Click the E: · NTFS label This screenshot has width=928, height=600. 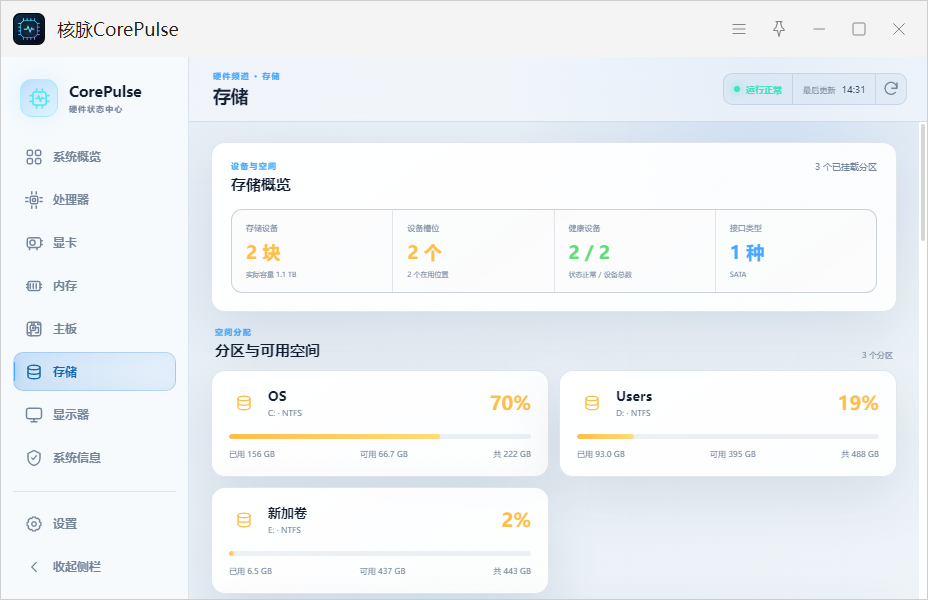click(284, 530)
